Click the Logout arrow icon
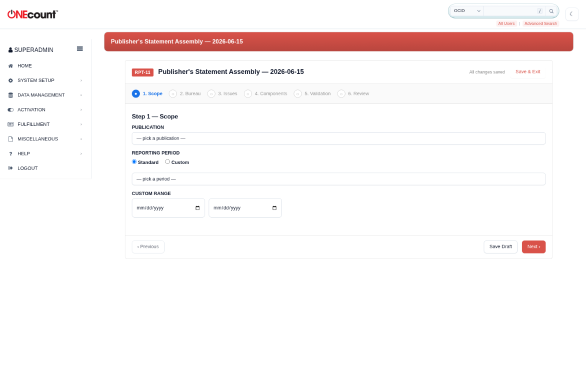 coord(10,168)
